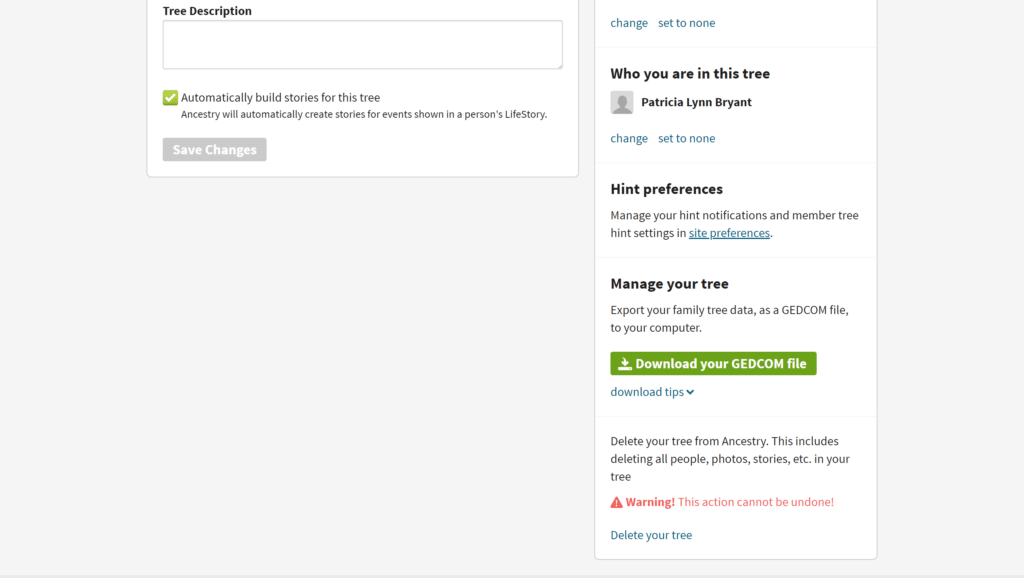
Task: Click the topmost change link
Action: click(628, 22)
